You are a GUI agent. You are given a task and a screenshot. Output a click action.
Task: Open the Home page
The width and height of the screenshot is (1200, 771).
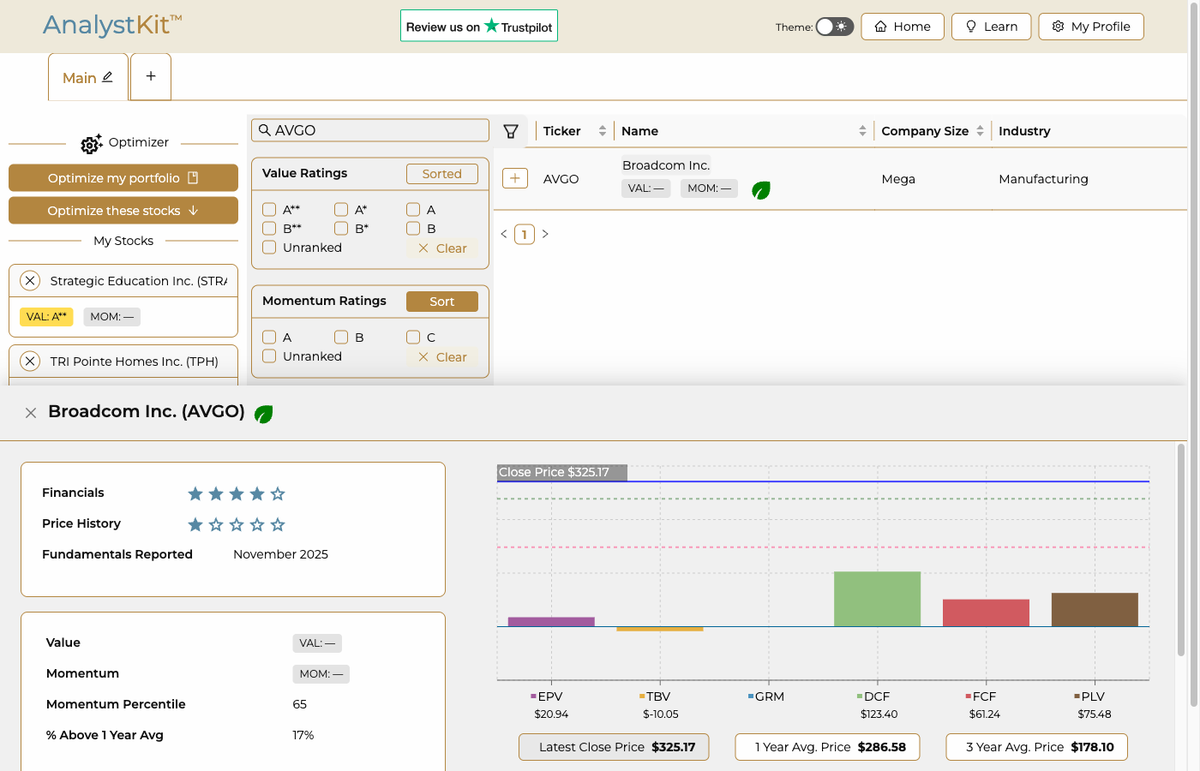tap(903, 27)
